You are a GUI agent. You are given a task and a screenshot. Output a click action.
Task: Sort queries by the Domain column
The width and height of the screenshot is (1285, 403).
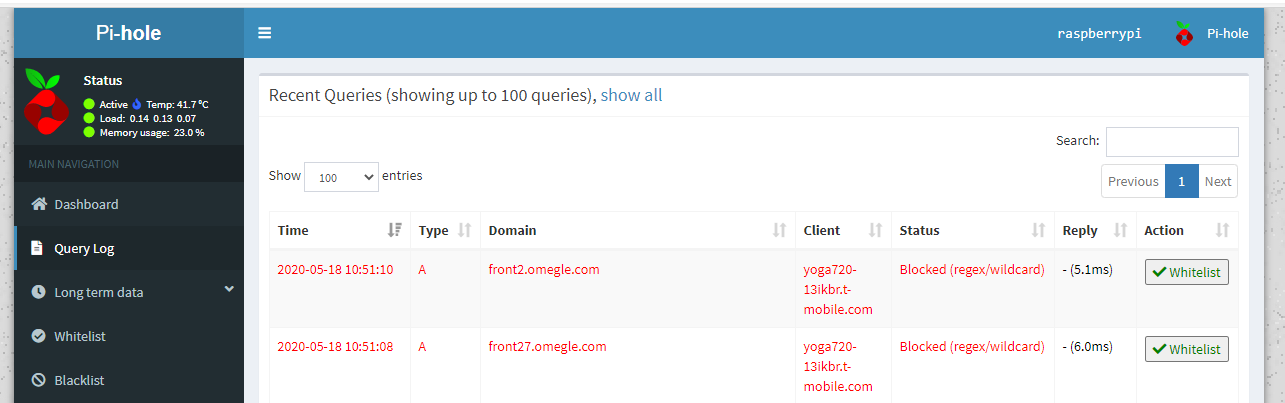(638, 230)
